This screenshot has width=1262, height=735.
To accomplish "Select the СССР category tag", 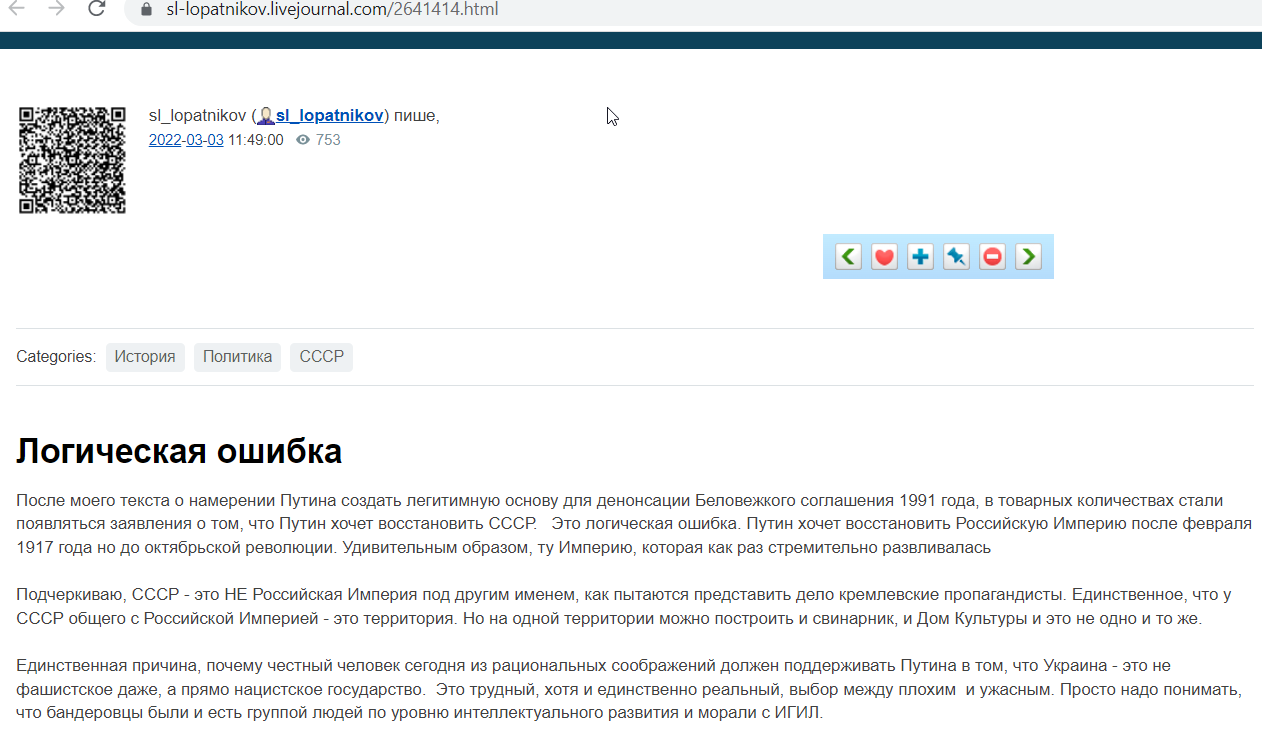I will coord(321,357).
